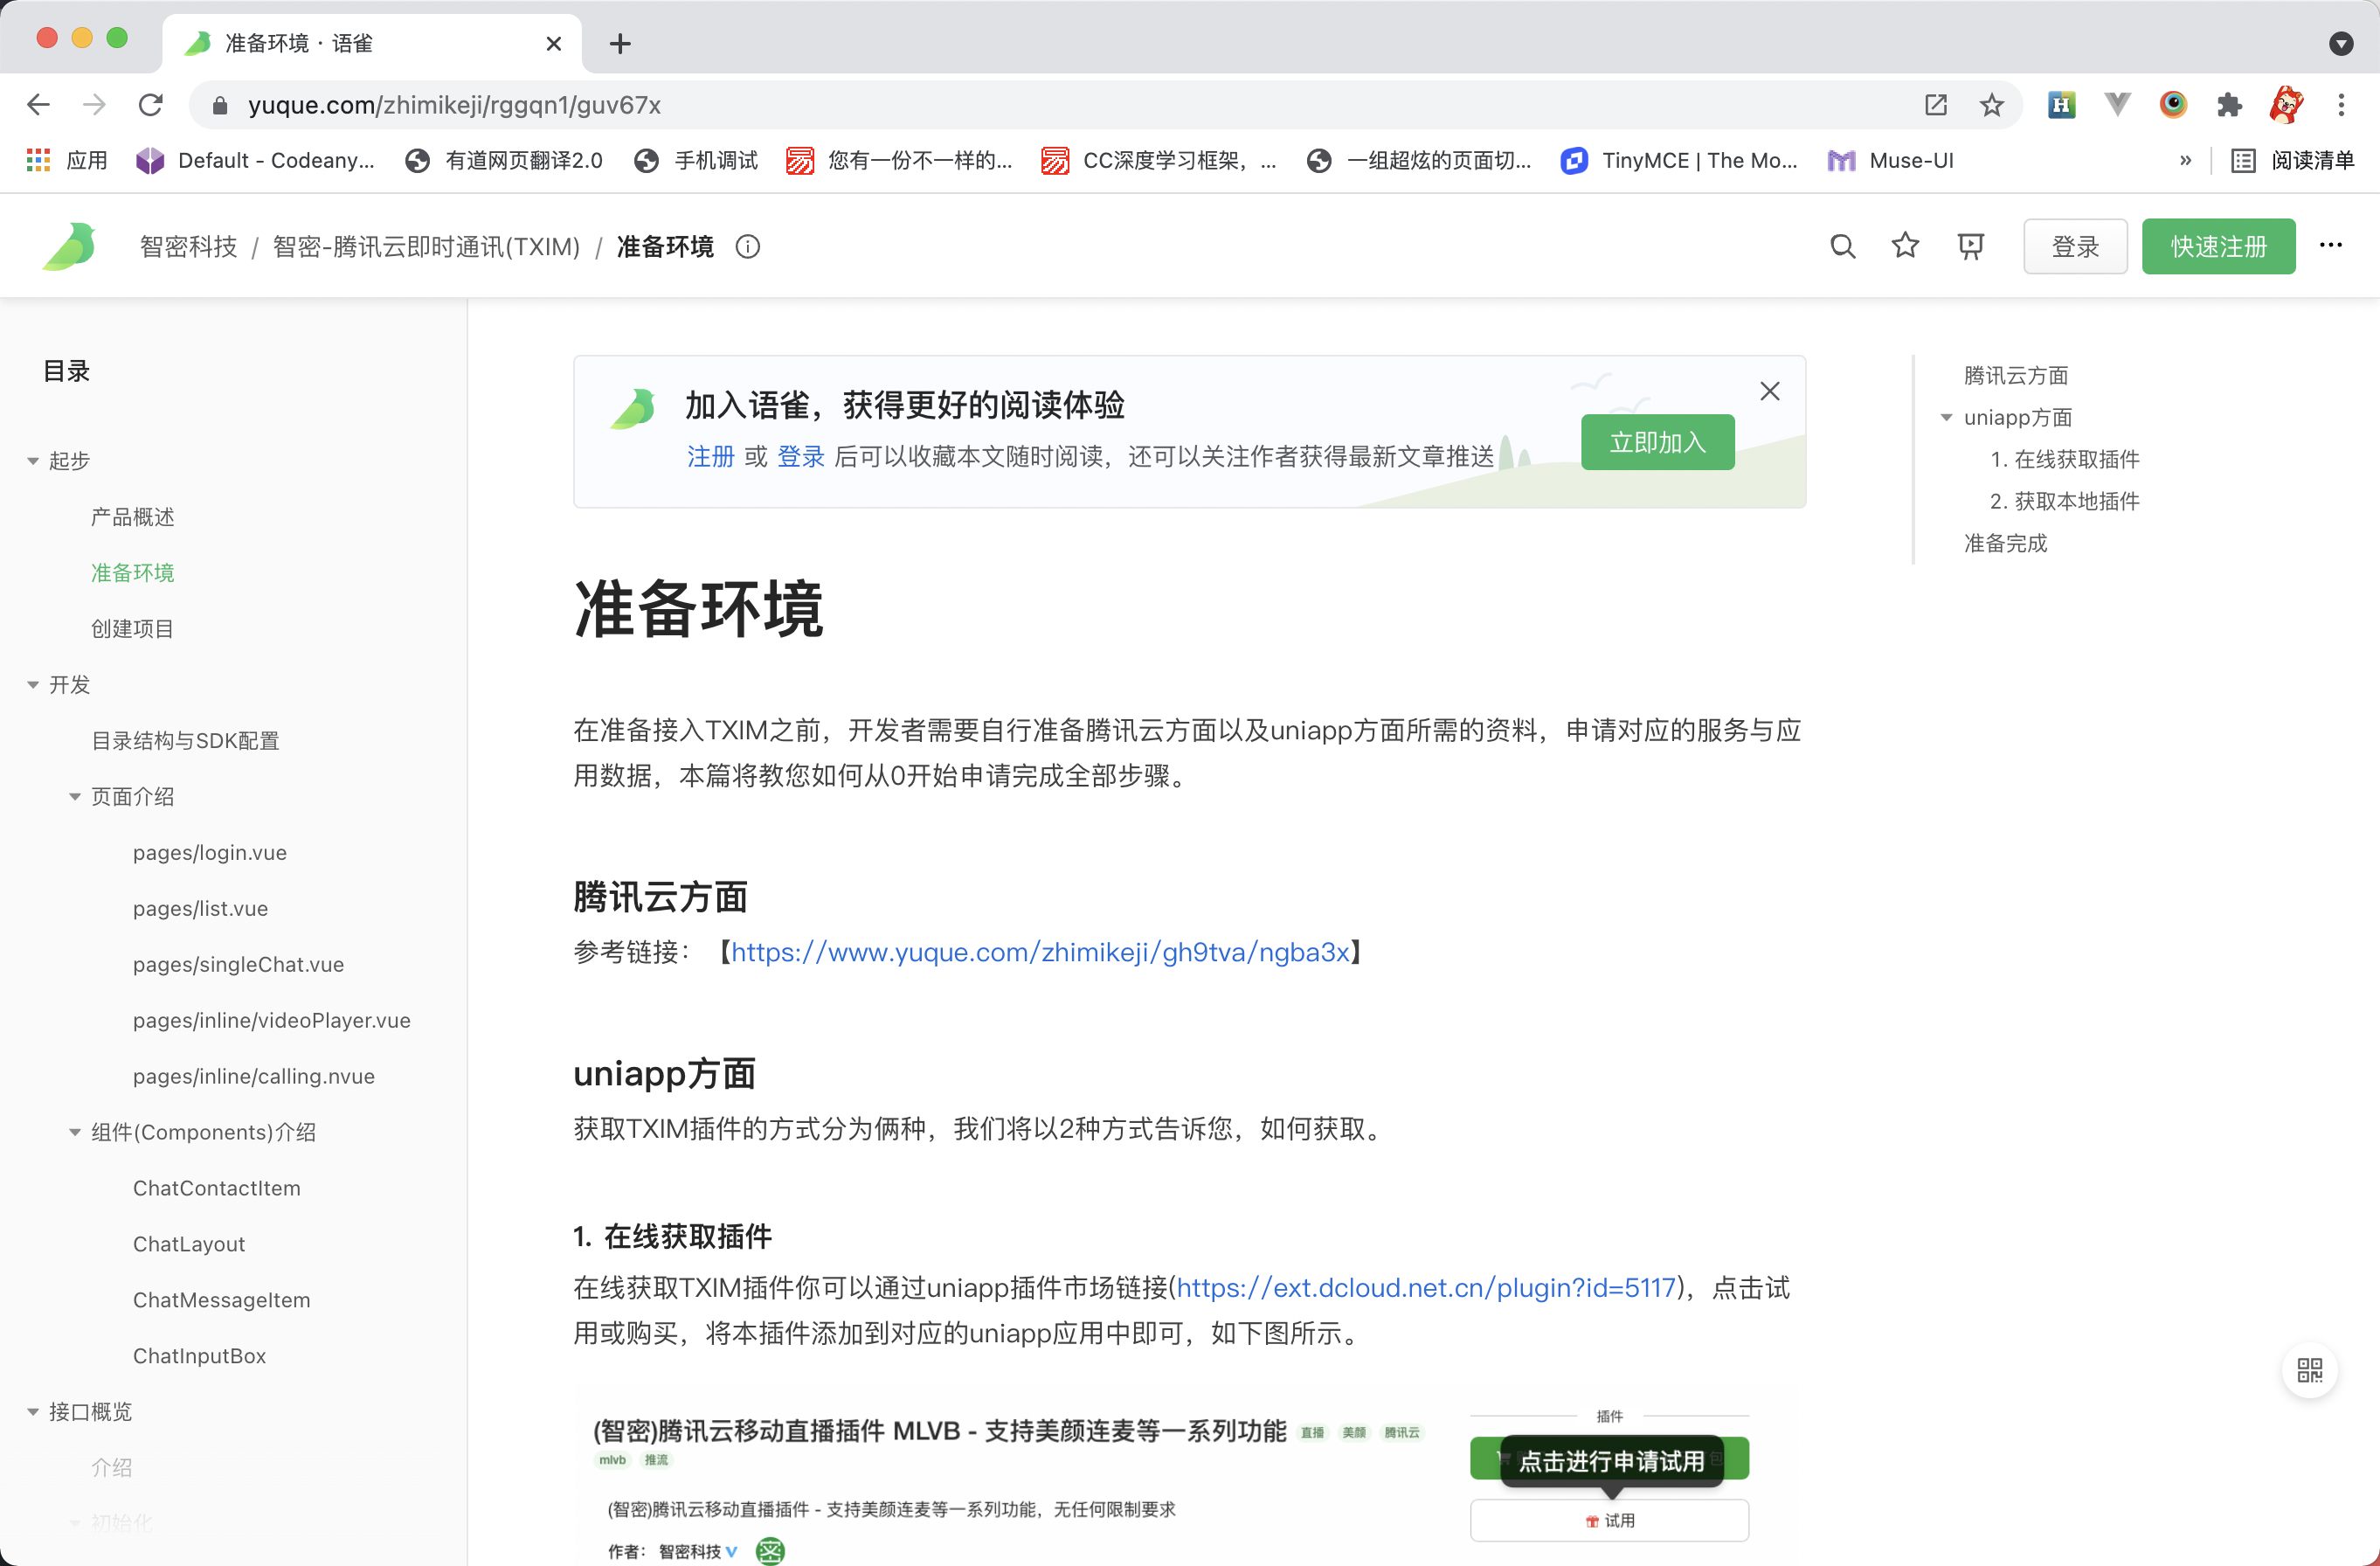Open the 应用 apps grid in bookmarks bar
Viewport: 2380px width, 1566px height.
[x=67, y=160]
